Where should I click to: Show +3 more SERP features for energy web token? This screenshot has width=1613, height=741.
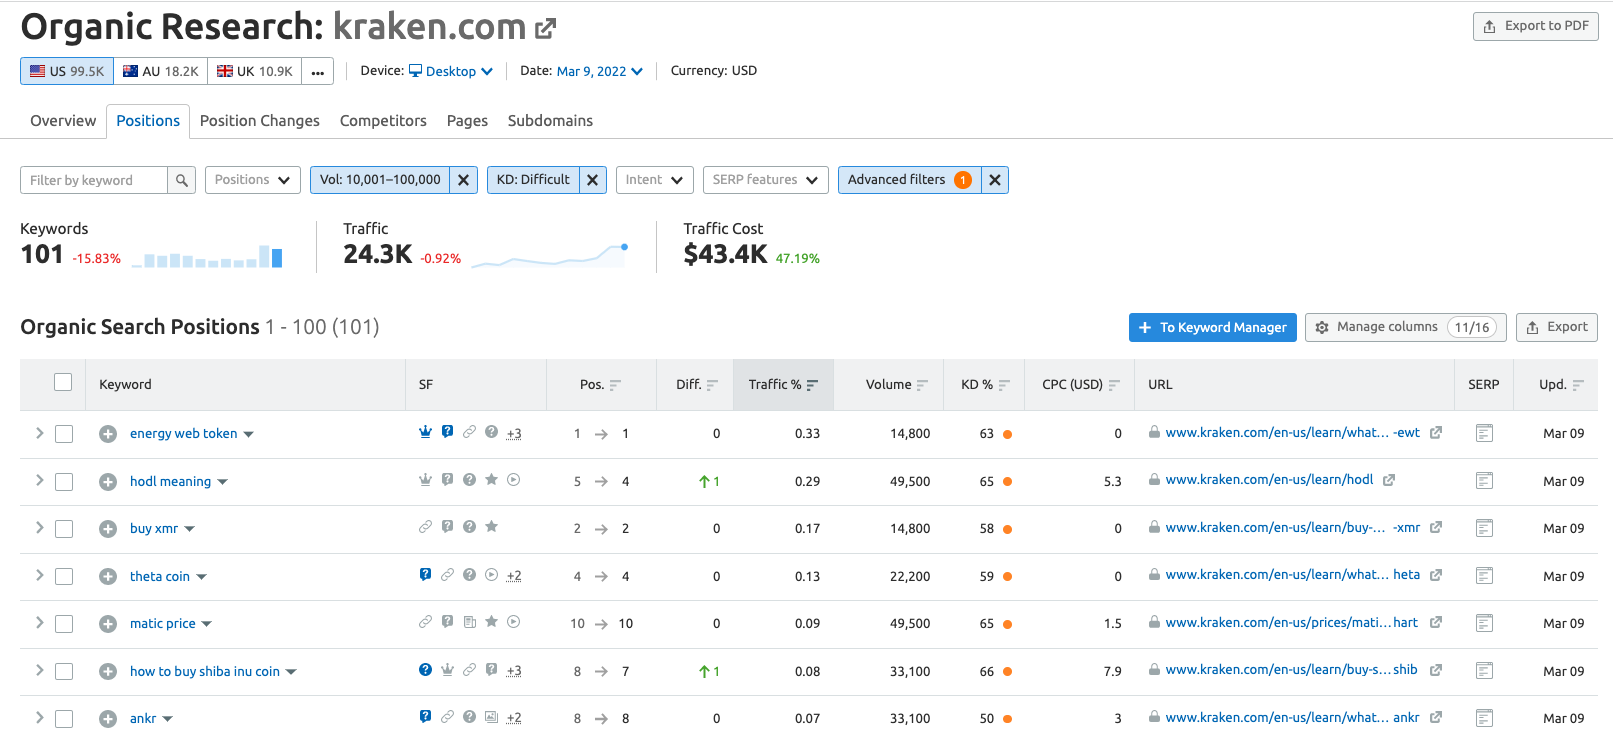click(514, 434)
